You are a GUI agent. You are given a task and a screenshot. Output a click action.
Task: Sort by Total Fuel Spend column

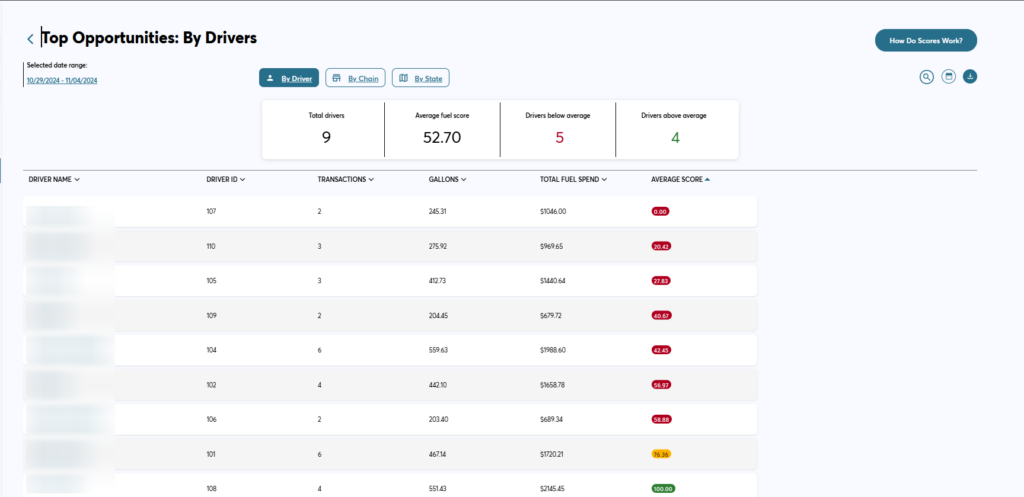[573, 180]
